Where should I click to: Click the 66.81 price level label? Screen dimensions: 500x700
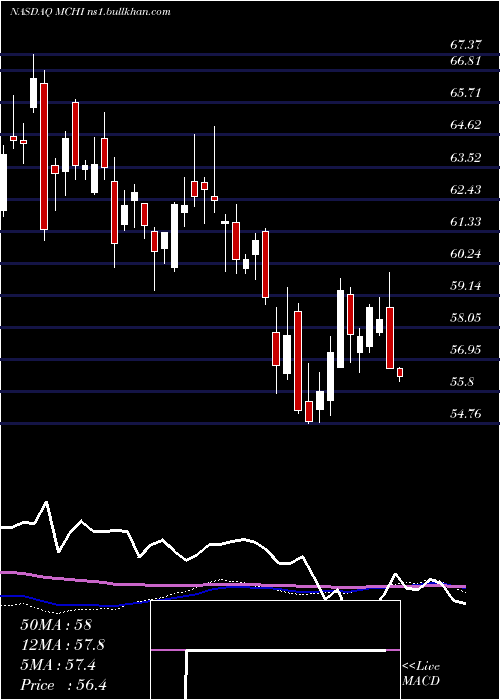[466, 61]
